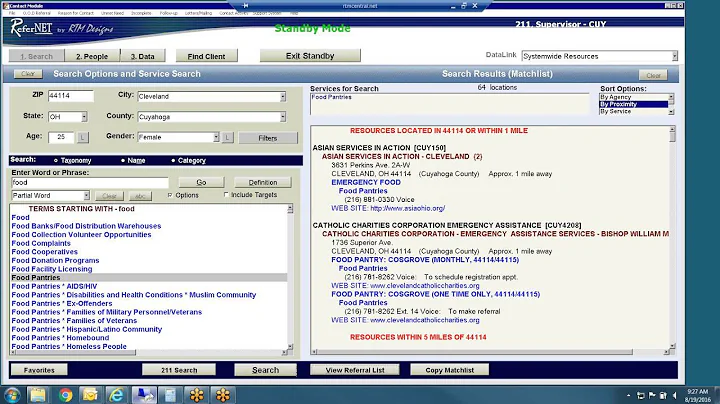Open the File menu
The height and width of the screenshot is (404, 720).
click(x=12, y=13)
